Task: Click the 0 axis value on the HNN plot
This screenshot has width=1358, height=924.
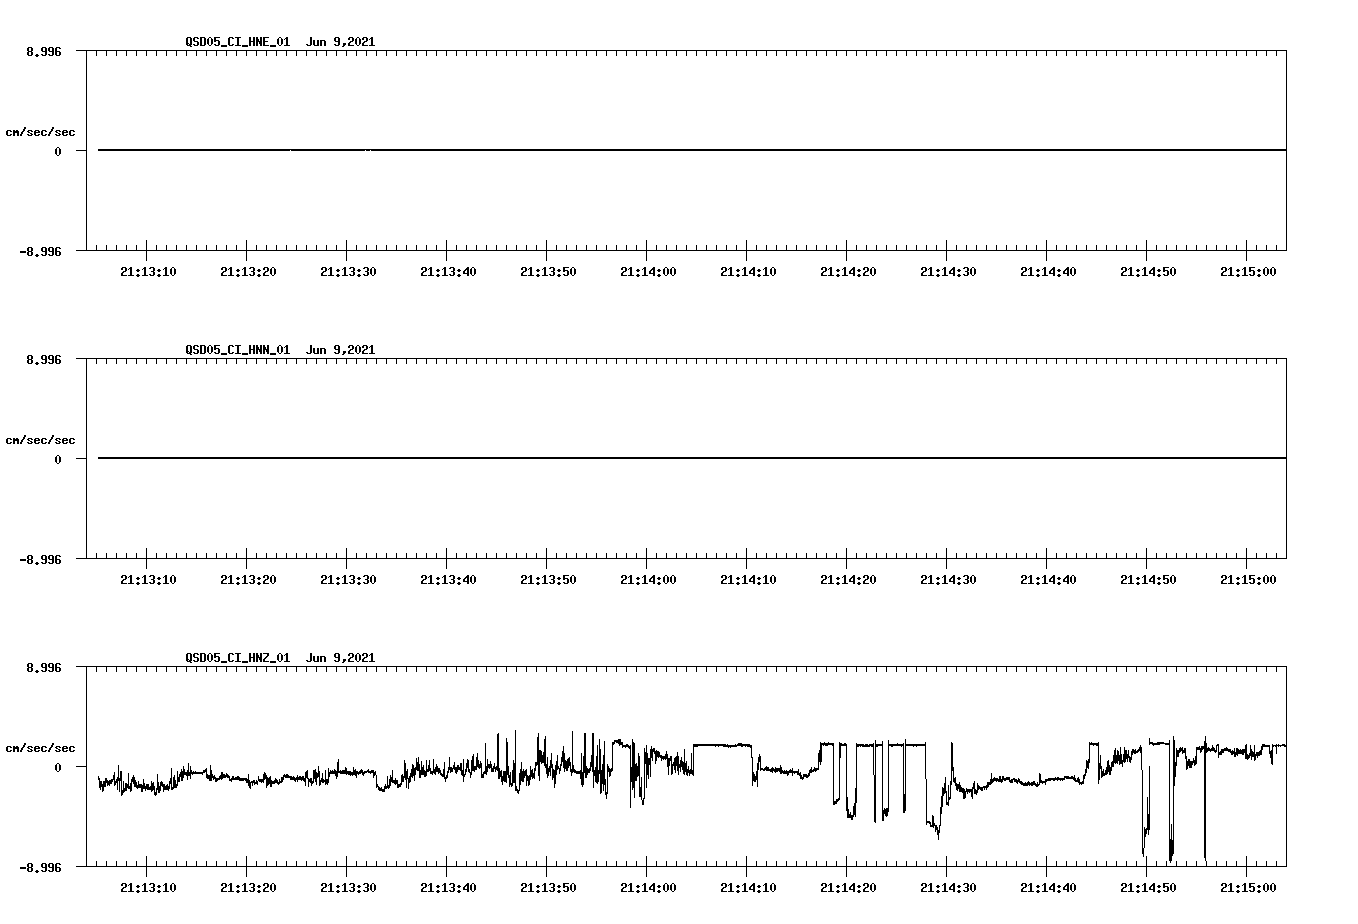Action: coord(58,460)
